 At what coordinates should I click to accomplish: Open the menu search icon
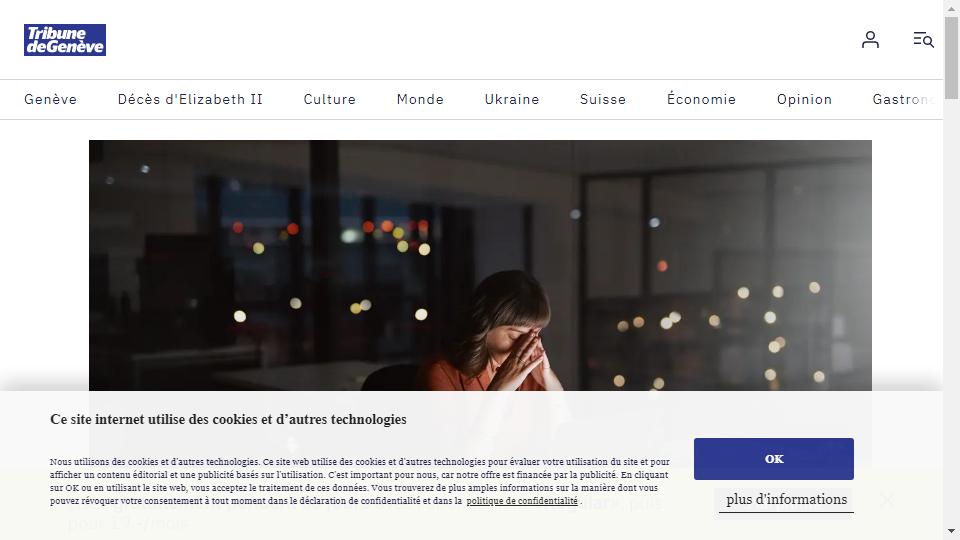click(923, 40)
